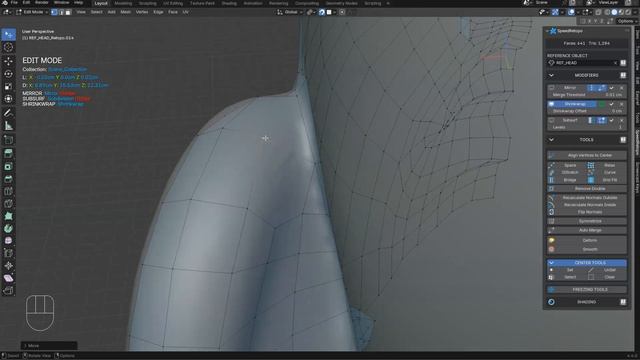Select the Poly Build tool
This screenshot has width=640, height=360.
[9, 216]
